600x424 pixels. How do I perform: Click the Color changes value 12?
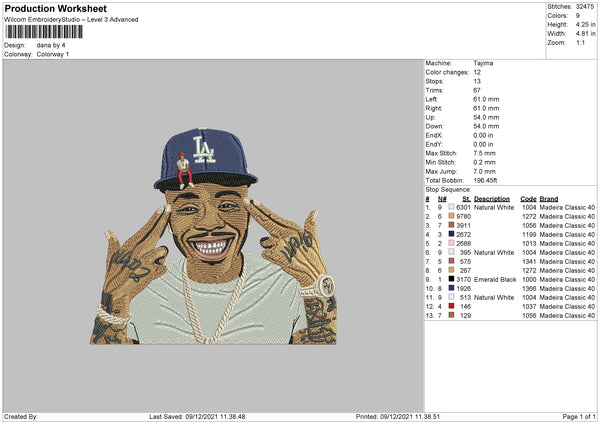point(477,72)
